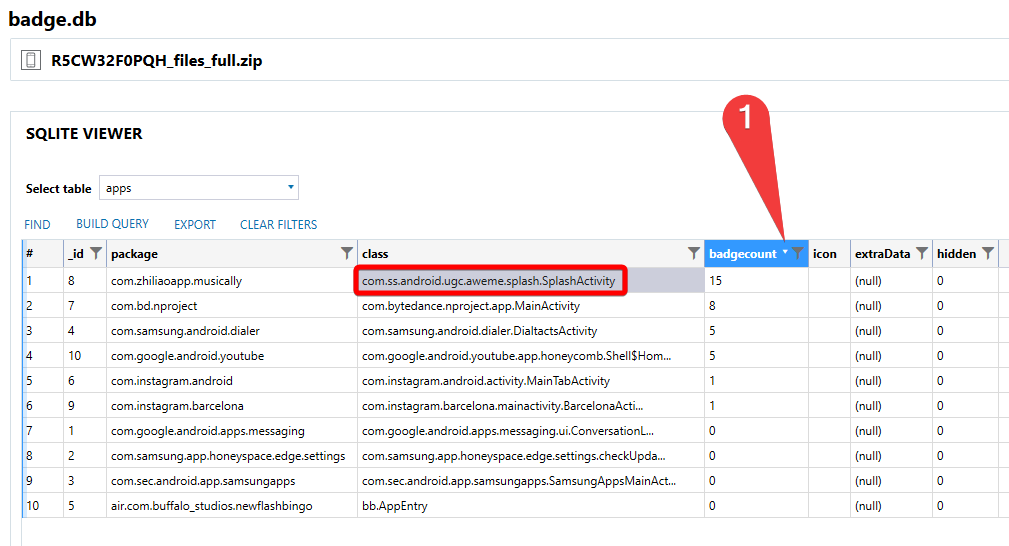Open filter for the class column

click(694, 253)
